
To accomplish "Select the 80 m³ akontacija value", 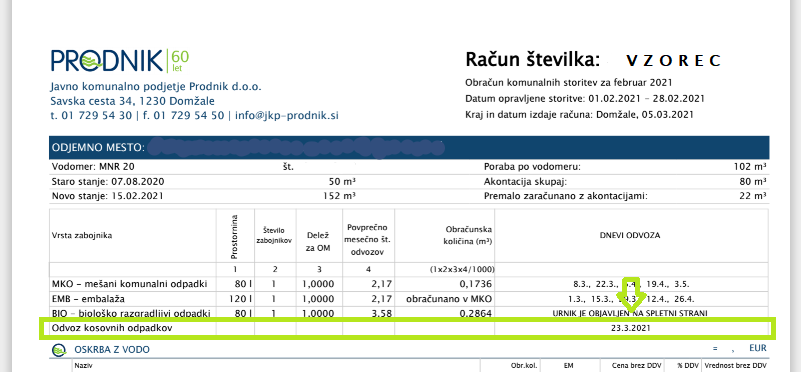I will point(753,181).
